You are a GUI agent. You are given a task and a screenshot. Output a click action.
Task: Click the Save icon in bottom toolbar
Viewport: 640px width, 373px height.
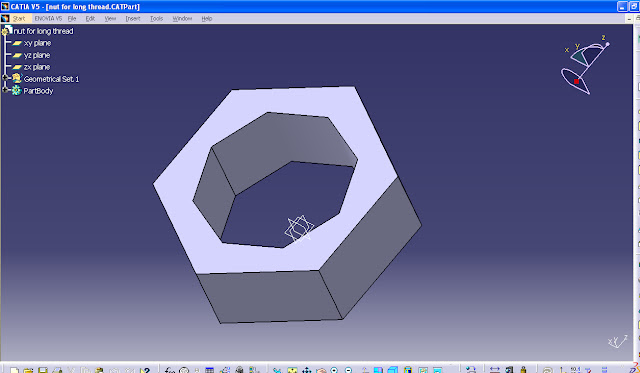pos(43,370)
